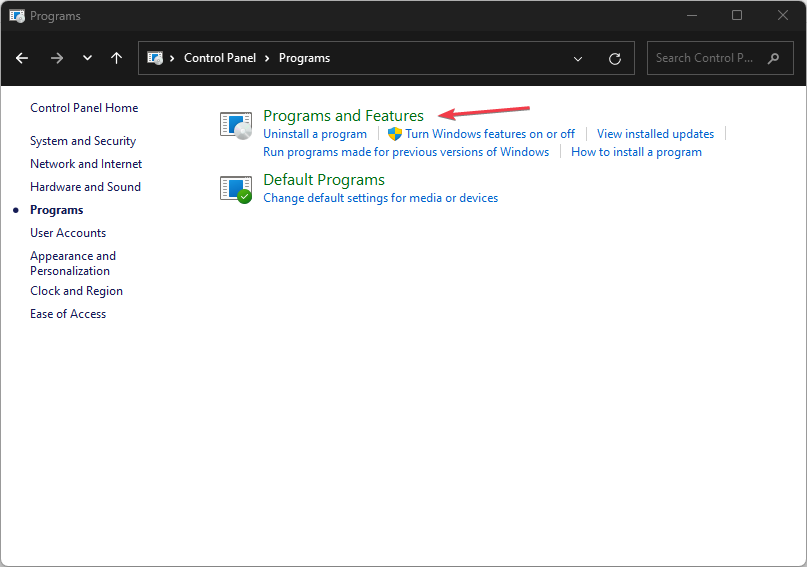Open Turn Windows features on or off
The width and height of the screenshot is (807, 567).
click(x=489, y=134)
